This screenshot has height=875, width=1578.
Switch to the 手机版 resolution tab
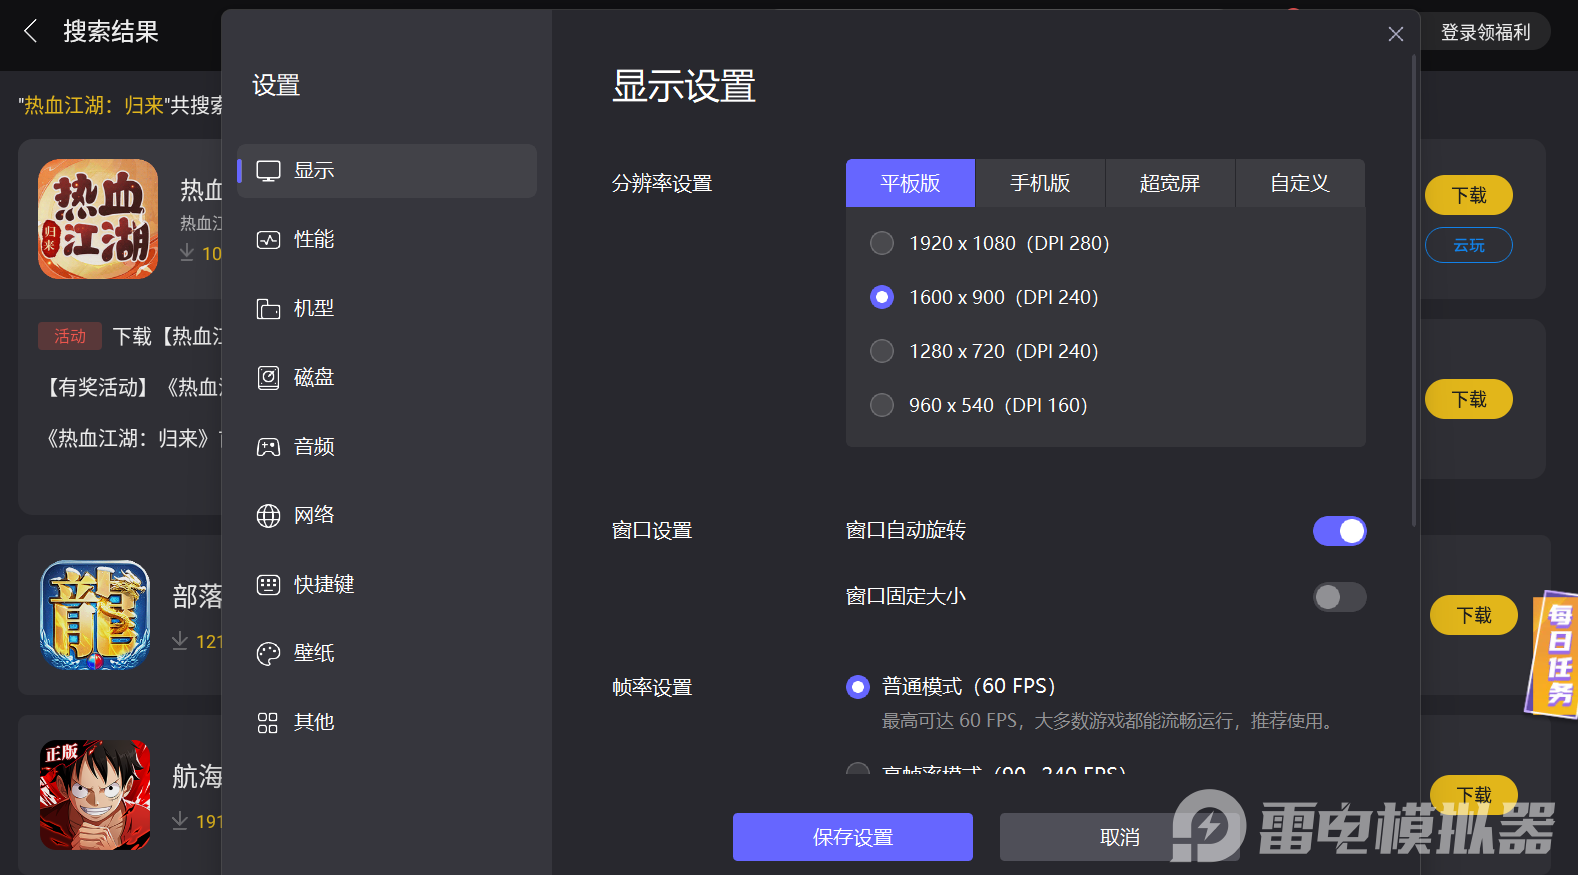point(1040,183)
